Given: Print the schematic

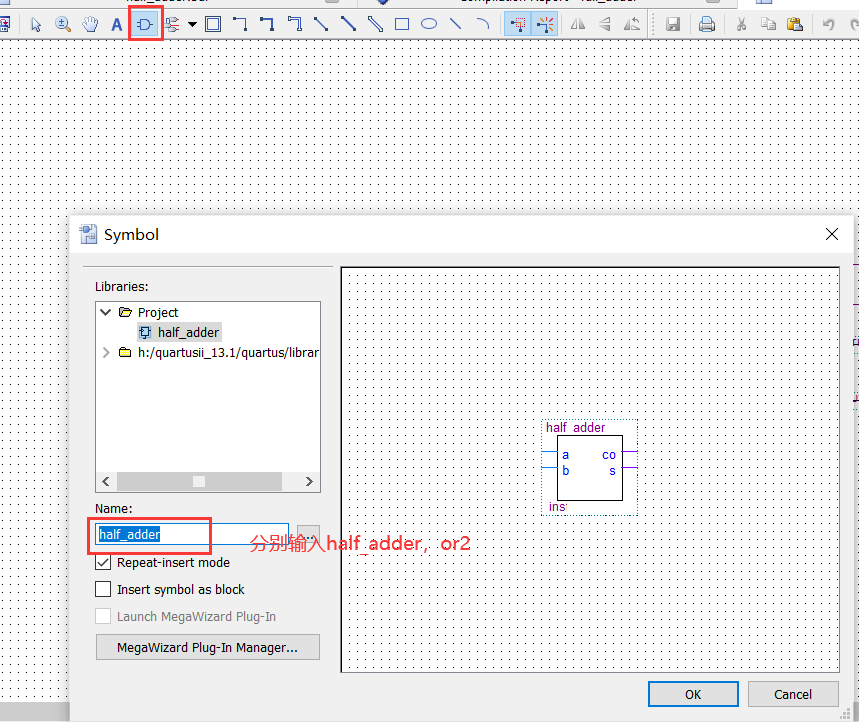Looking at the screenshot, I should click(x=707, y=25).
